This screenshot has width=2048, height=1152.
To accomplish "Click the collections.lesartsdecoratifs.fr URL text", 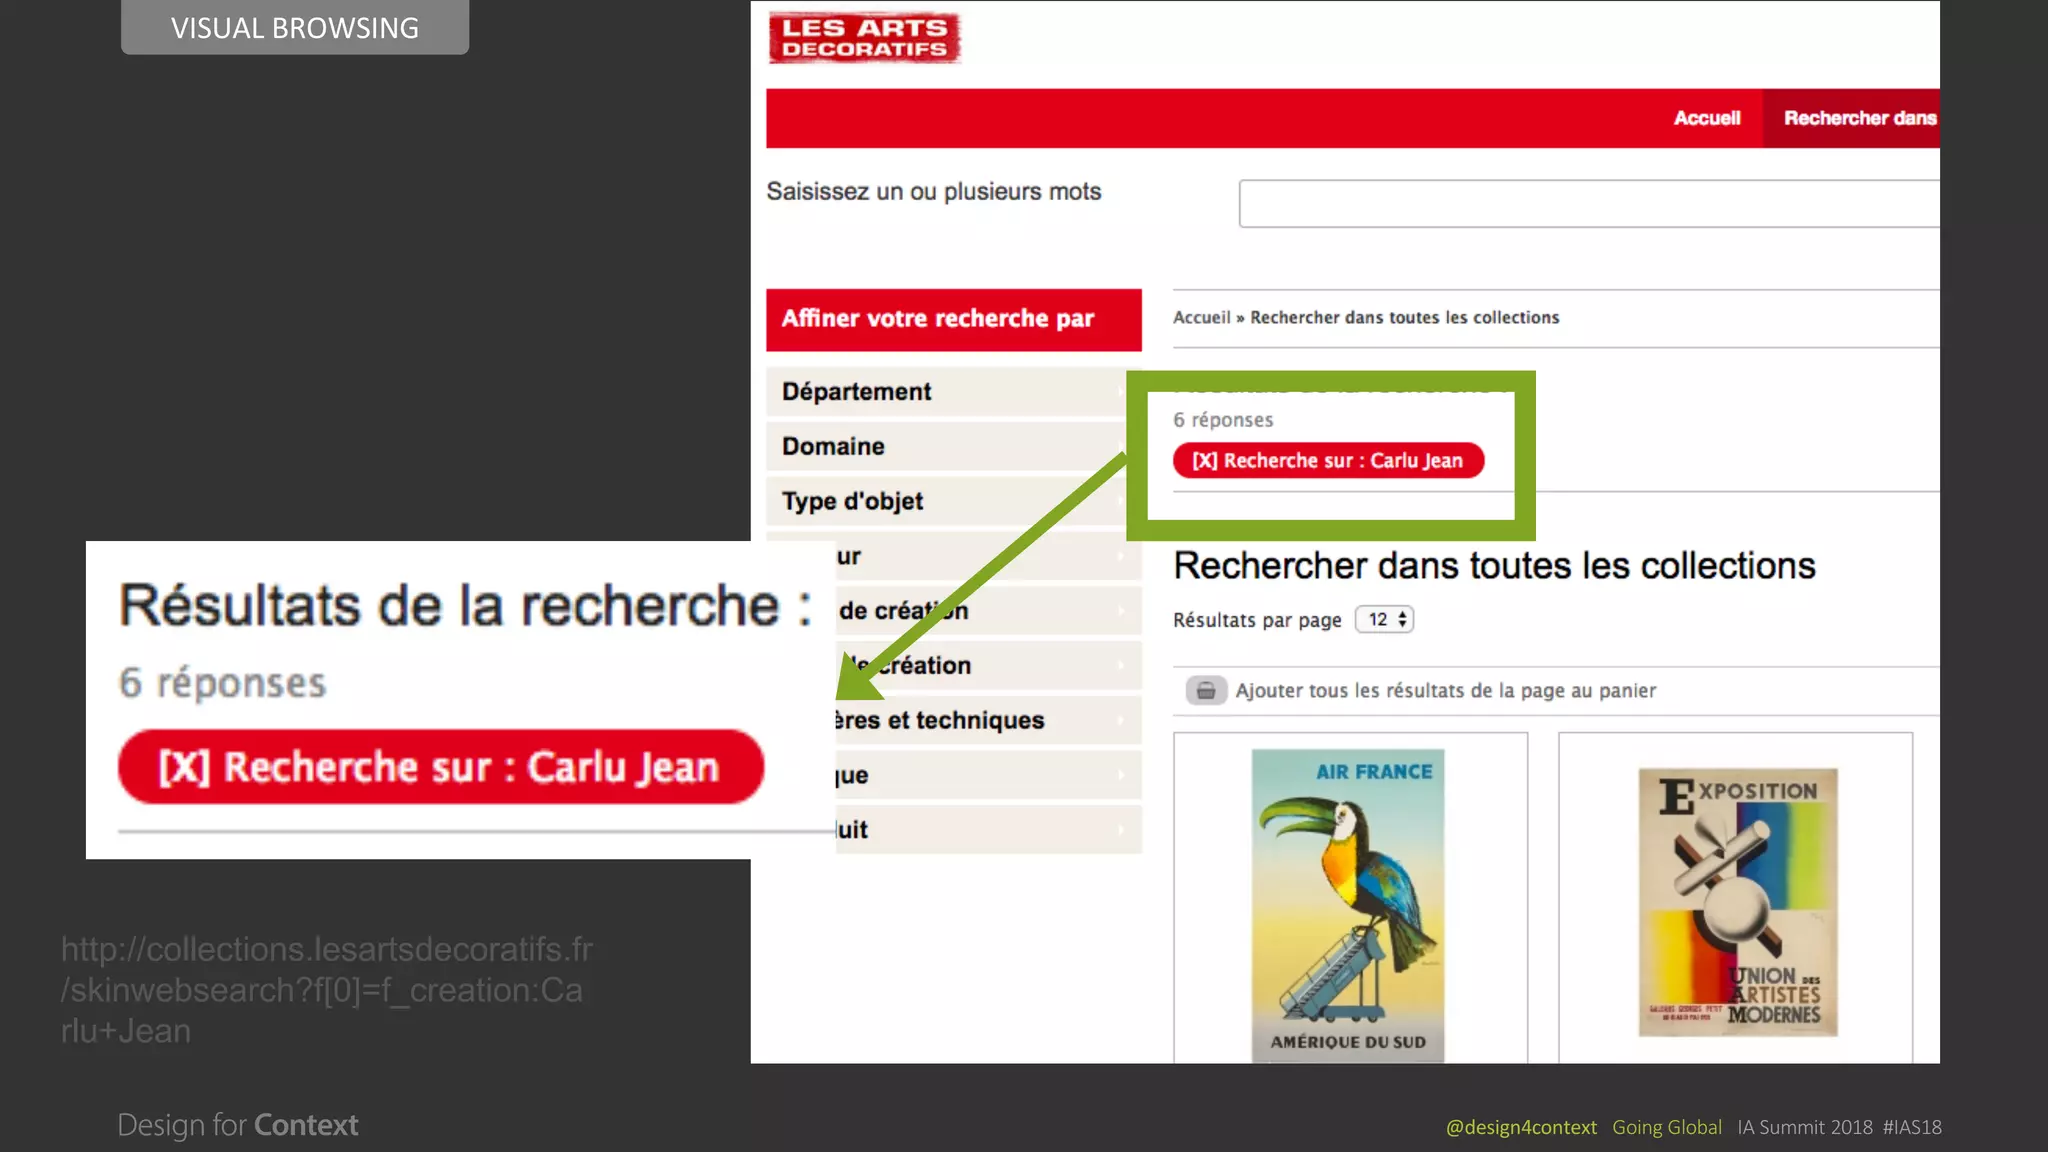I will click(x=327, y=989).
